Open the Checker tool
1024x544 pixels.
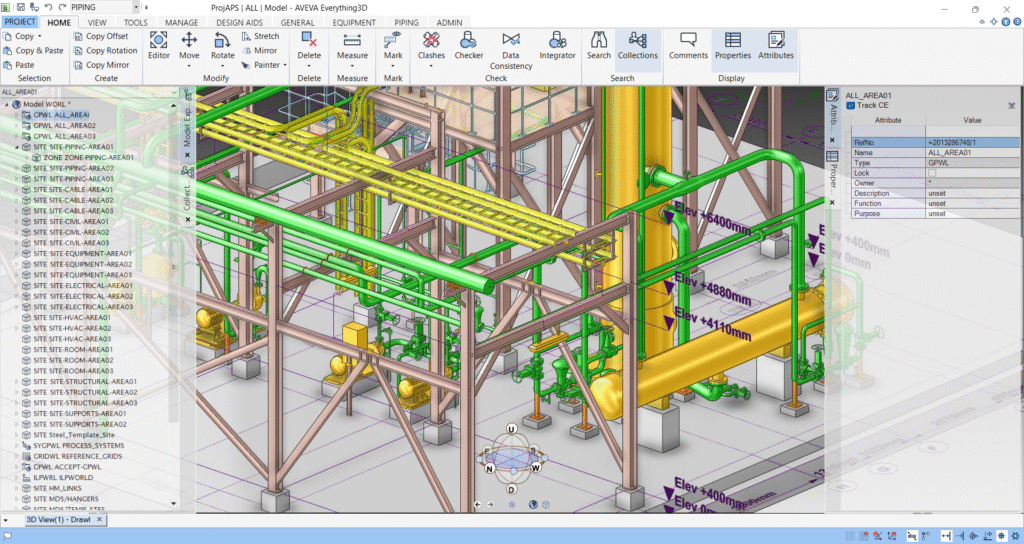(x=468, y=45)
